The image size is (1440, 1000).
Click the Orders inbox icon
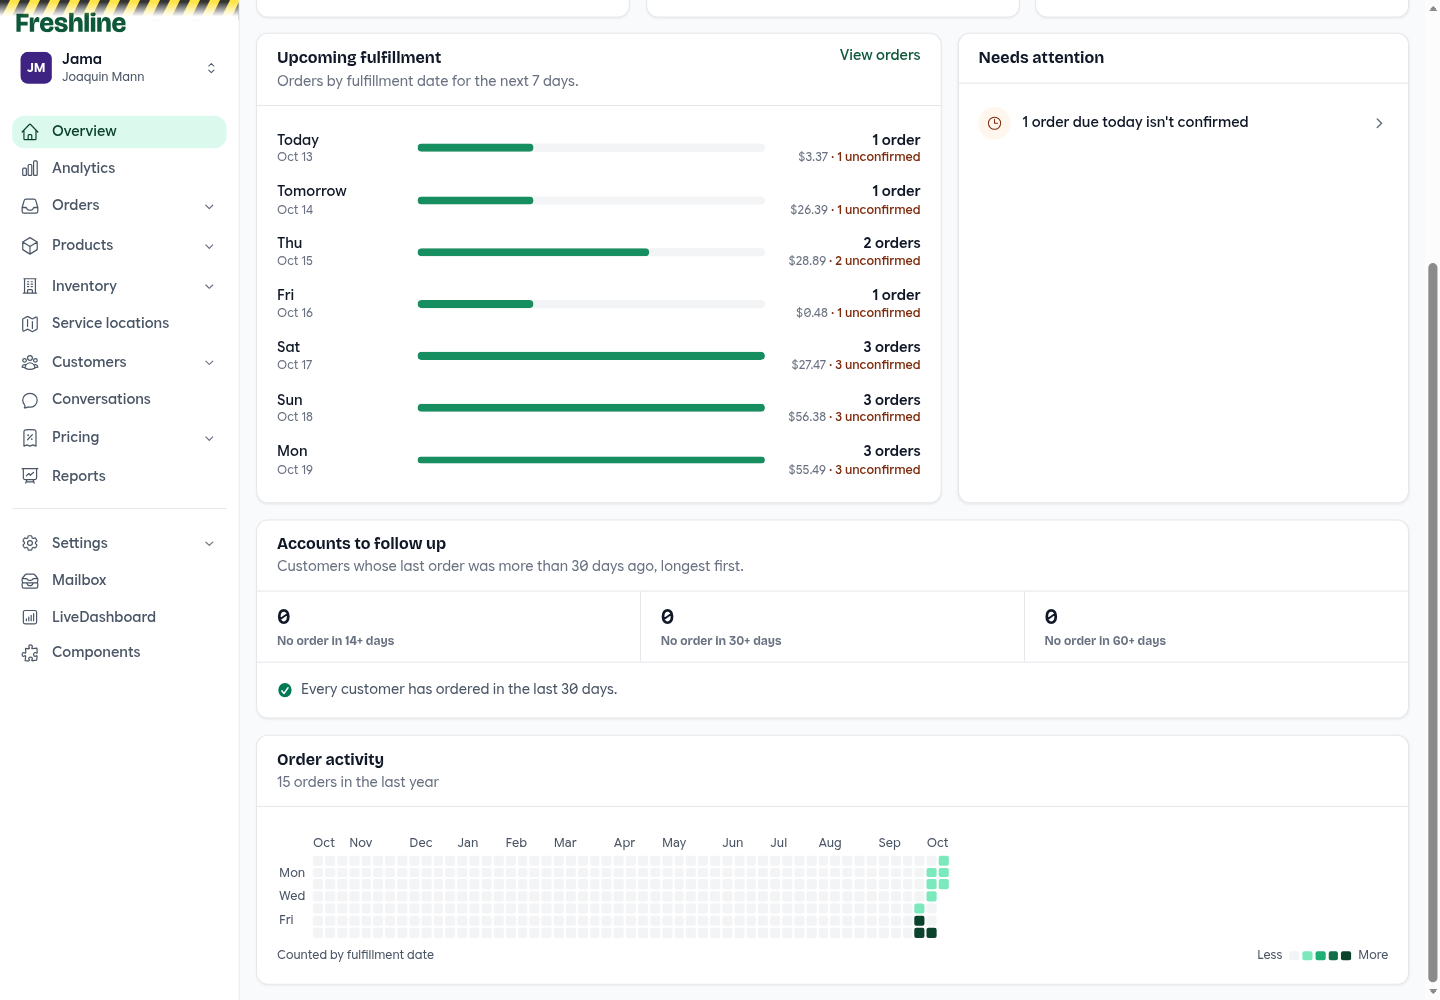point(30,206)
